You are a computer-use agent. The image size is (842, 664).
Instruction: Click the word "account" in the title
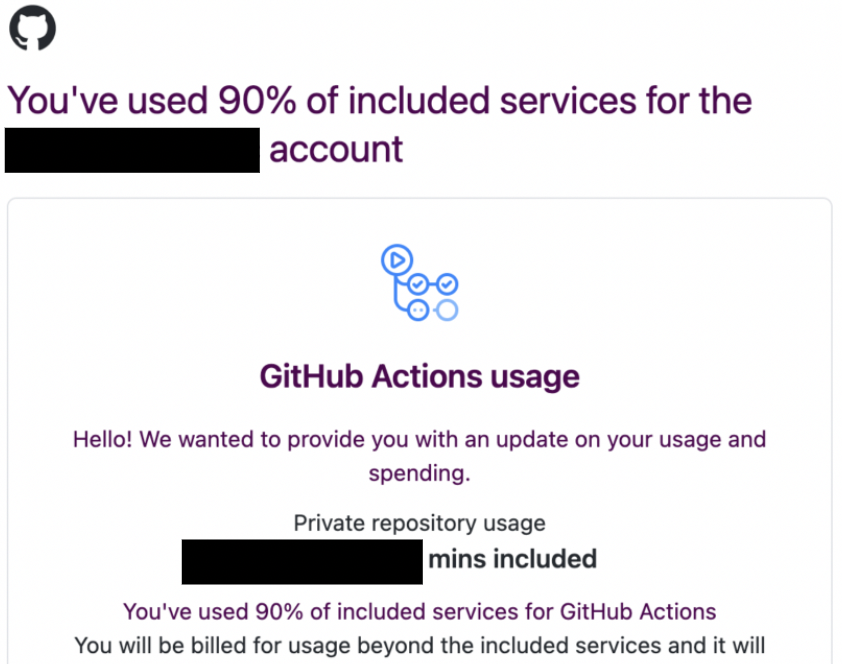[x=336, y=150]
